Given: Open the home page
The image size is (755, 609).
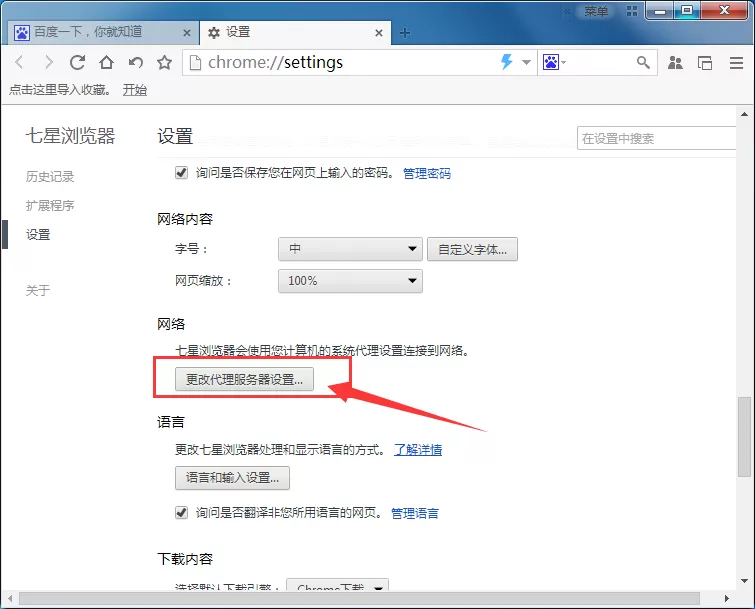Looking at the screenshot, I should 106,62.
